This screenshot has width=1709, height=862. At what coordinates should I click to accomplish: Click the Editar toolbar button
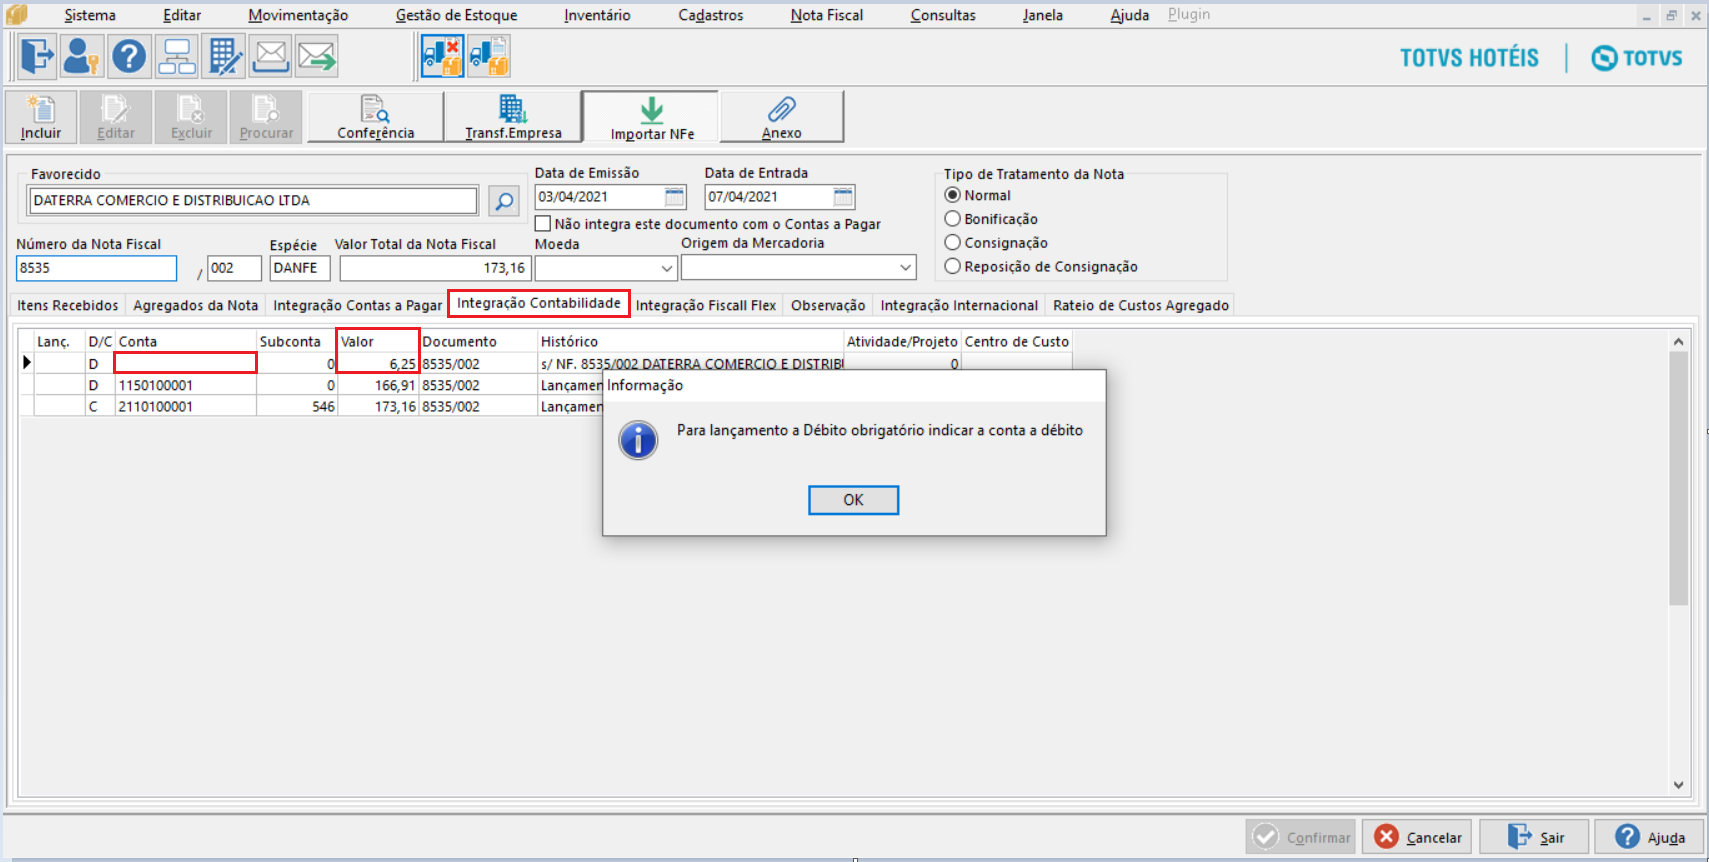(x=116, y=117)
